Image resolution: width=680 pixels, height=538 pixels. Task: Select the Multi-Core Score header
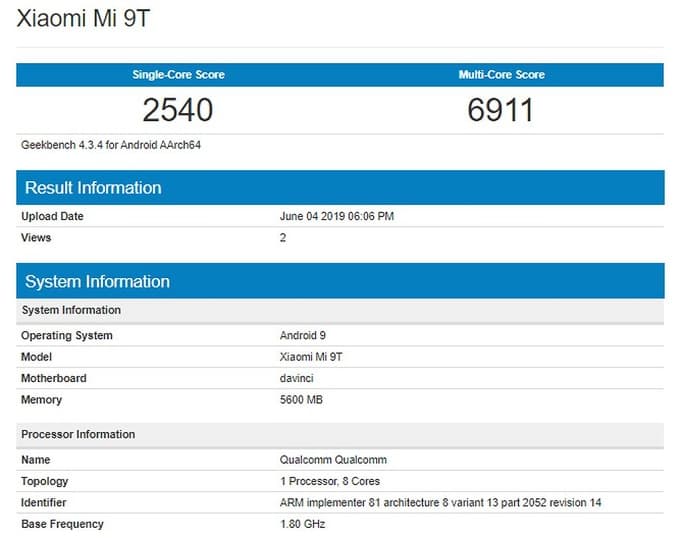pos(502,75)
